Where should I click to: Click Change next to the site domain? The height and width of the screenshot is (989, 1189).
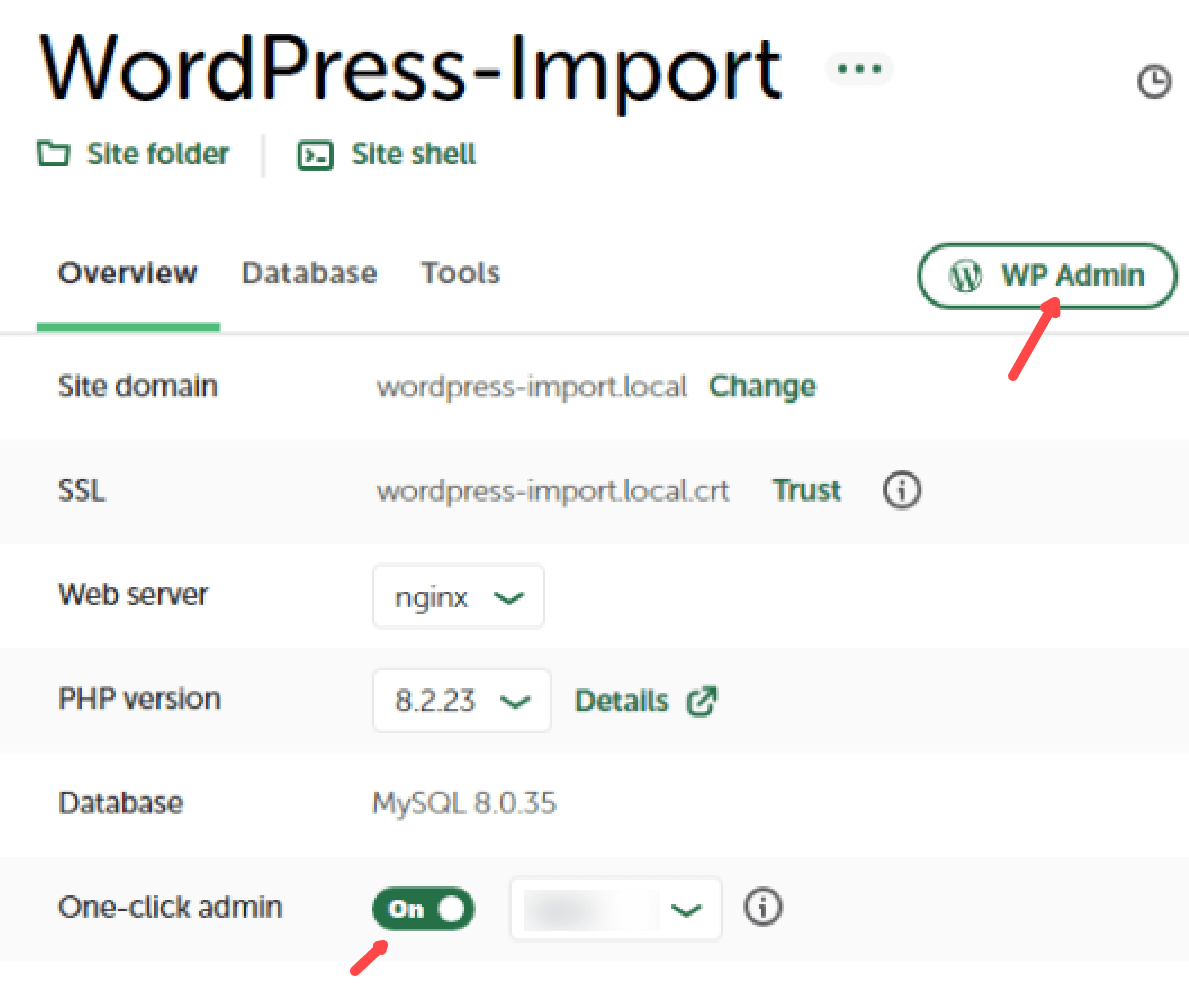point(762,387)
